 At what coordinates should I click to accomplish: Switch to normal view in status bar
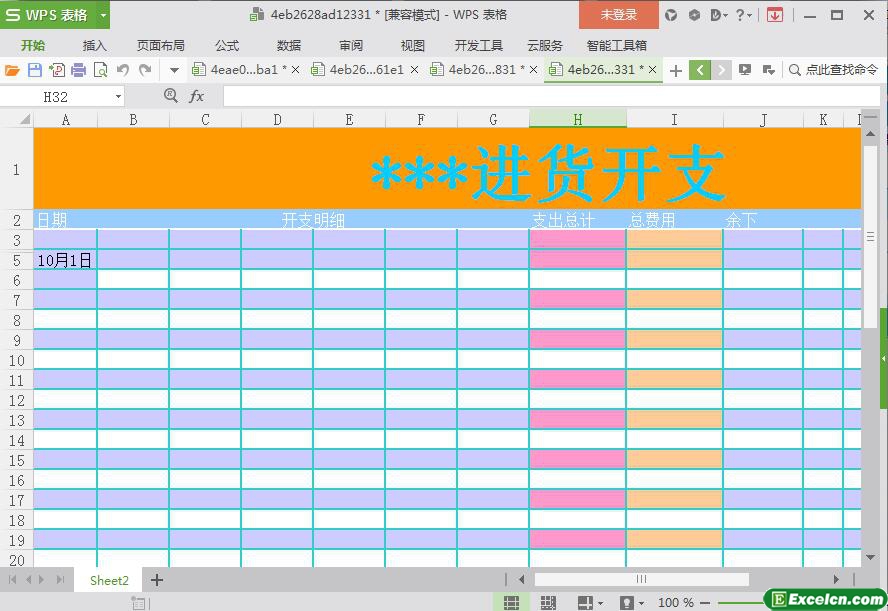511,602
